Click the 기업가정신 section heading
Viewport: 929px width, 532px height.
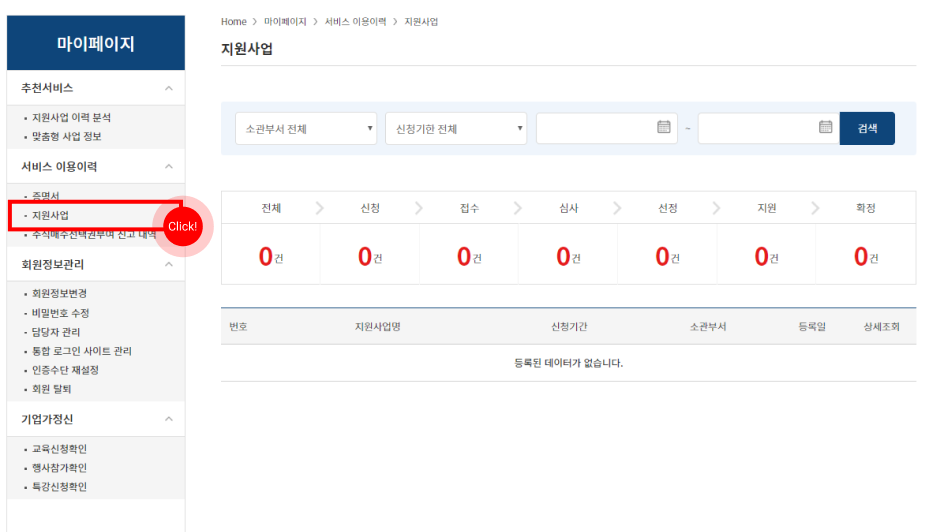pyautogui.click(x=47, y=419)
